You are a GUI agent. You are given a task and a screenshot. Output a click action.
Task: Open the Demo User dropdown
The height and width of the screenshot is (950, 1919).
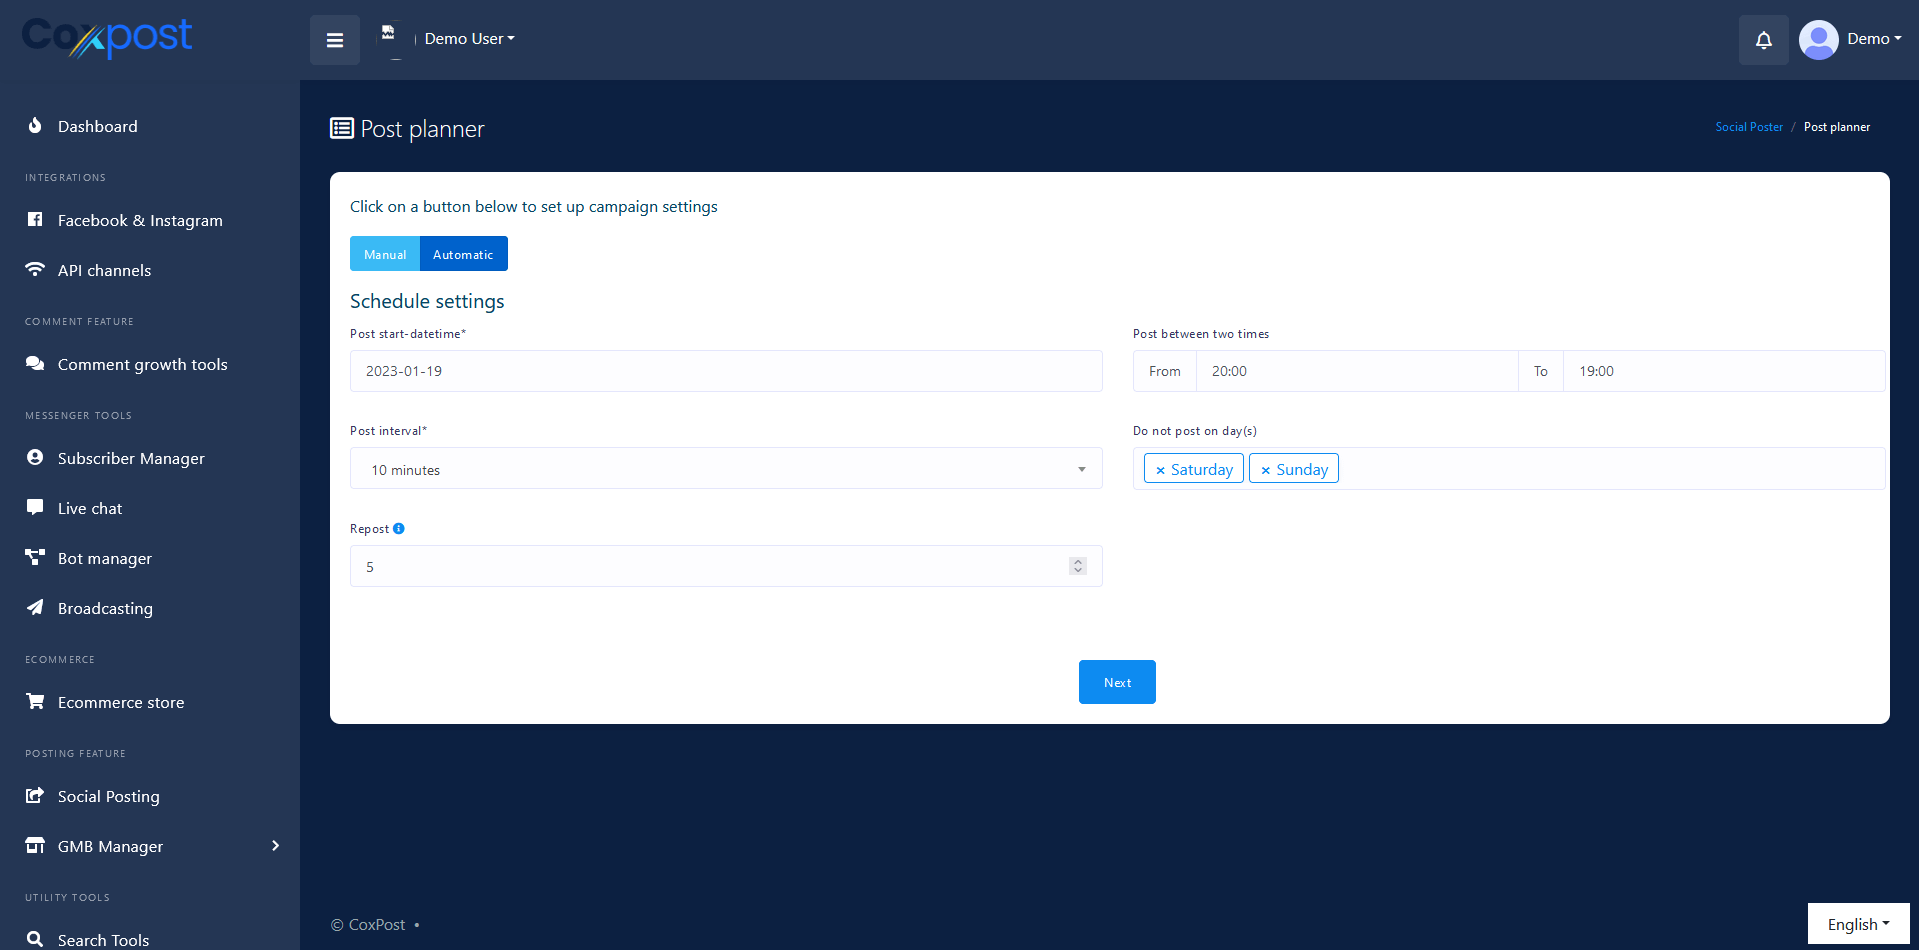[x=469, y=39]
